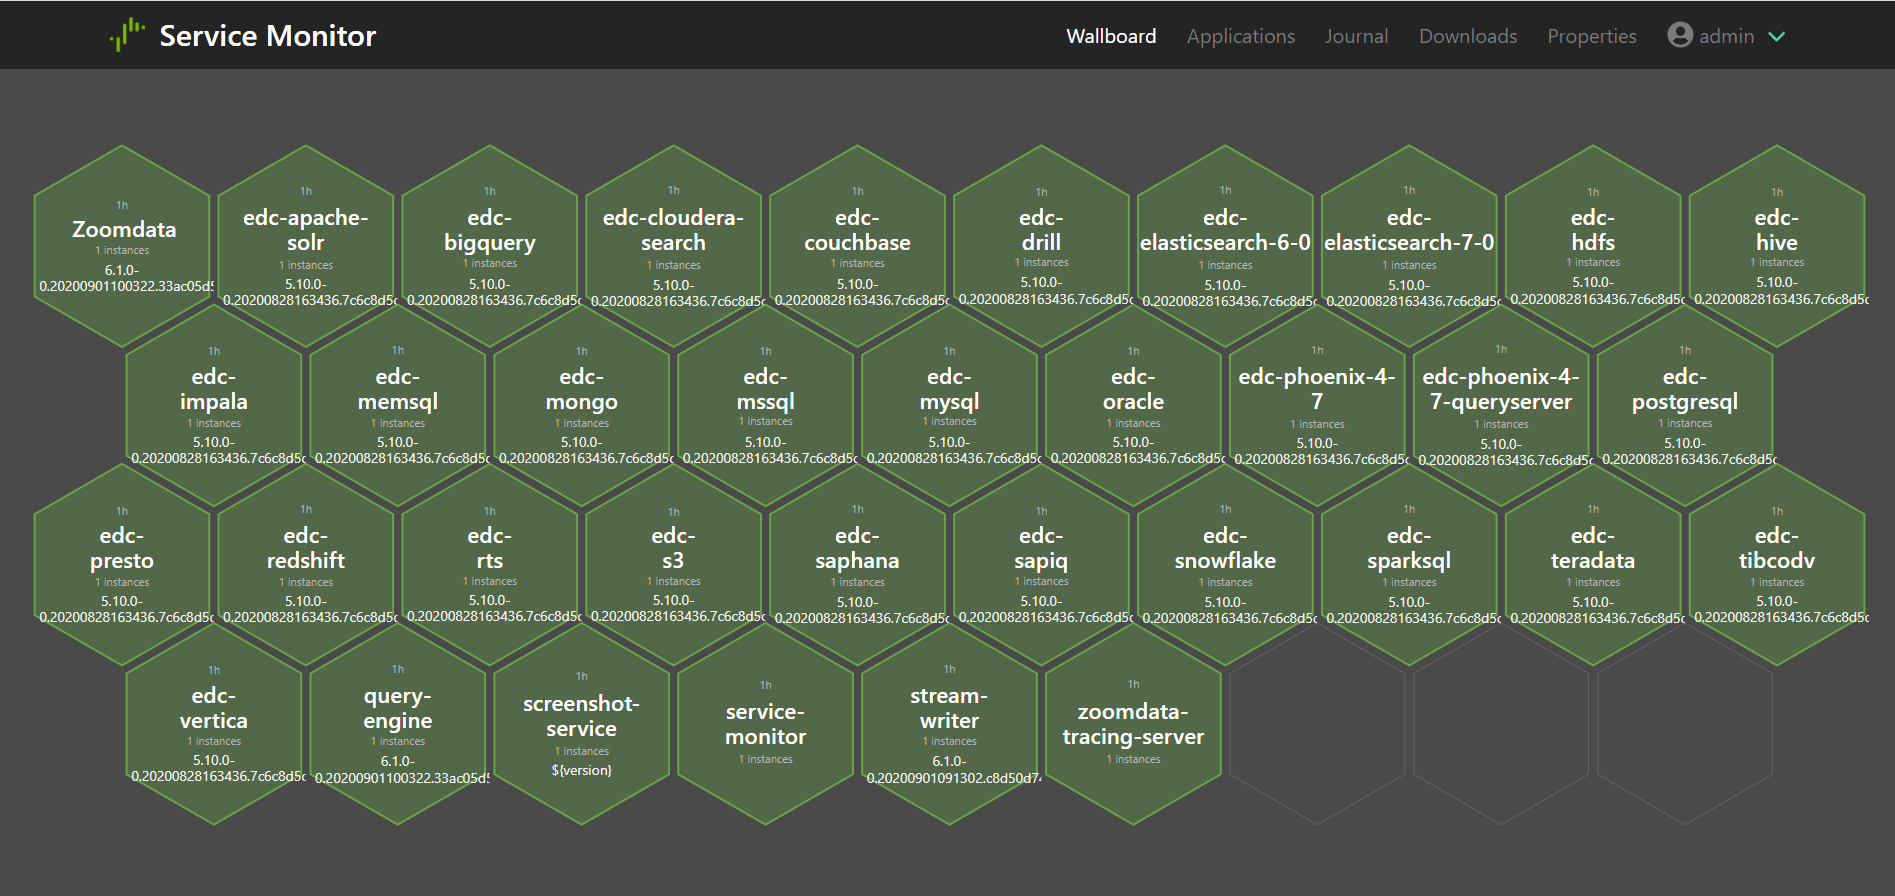Click the stream-writer tile
This screenshot has height=896, width=1895.
(x=950, y=724)
